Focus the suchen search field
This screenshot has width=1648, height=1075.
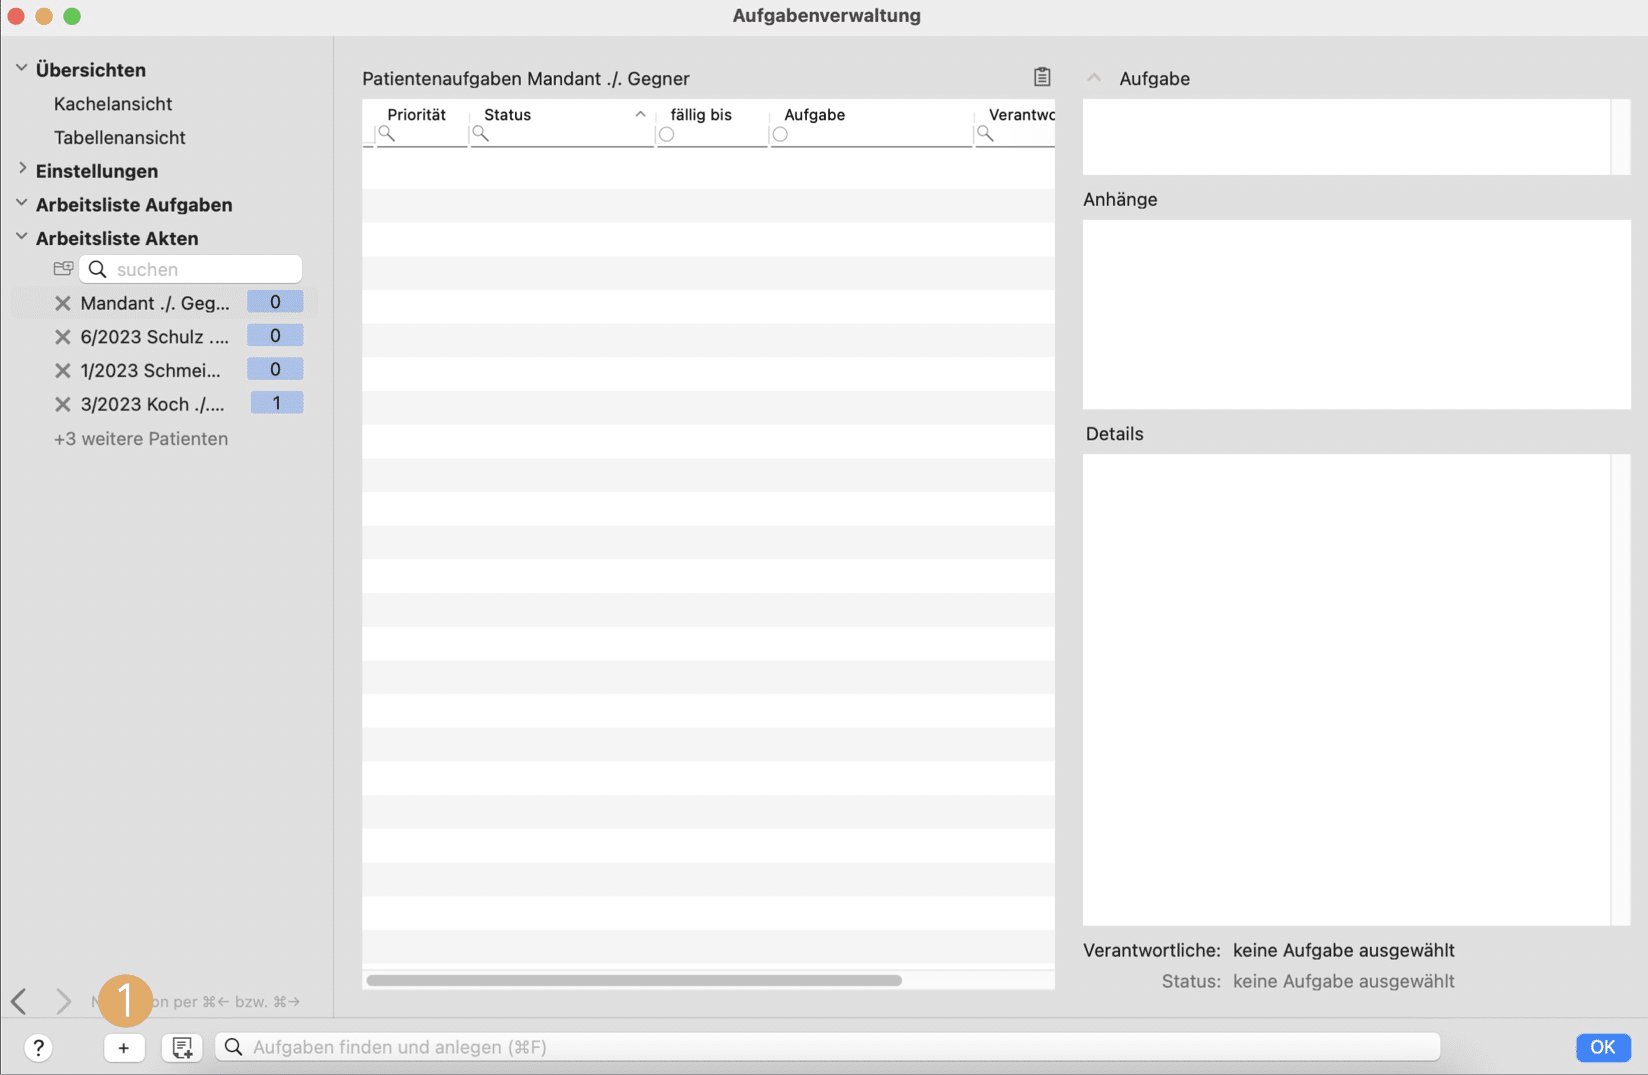tap(191, 269)
